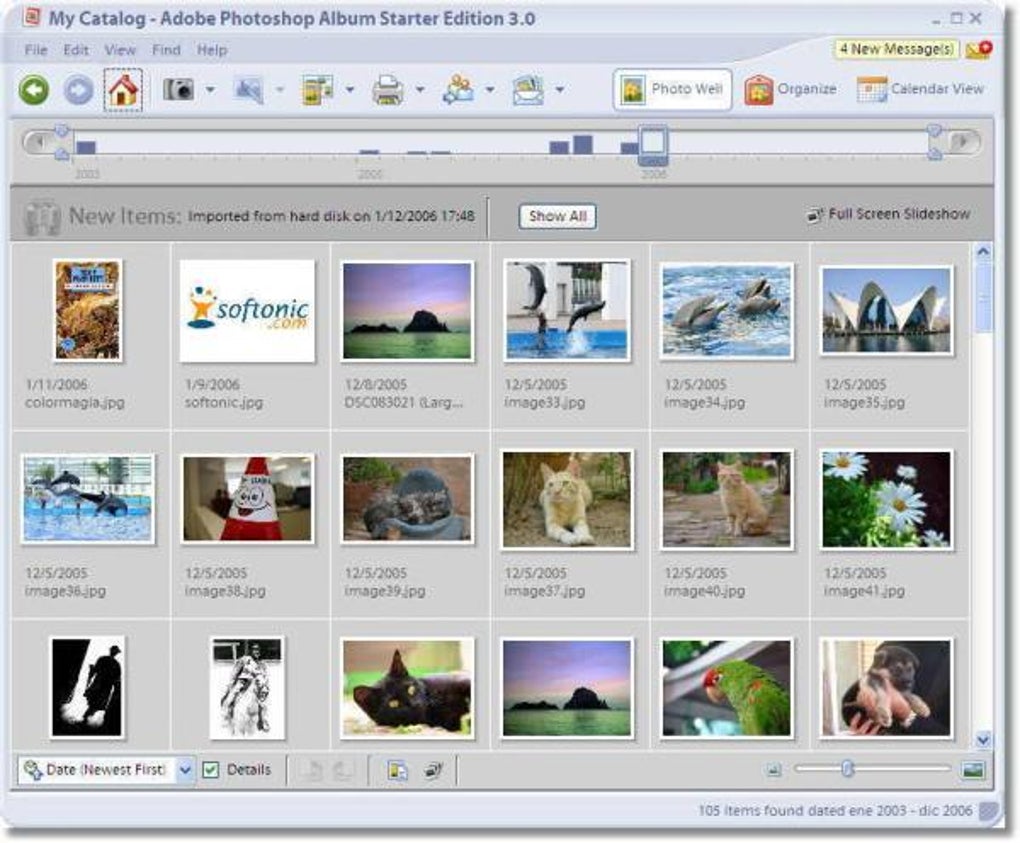Click the envelope new messages icon

coord(977,49)
